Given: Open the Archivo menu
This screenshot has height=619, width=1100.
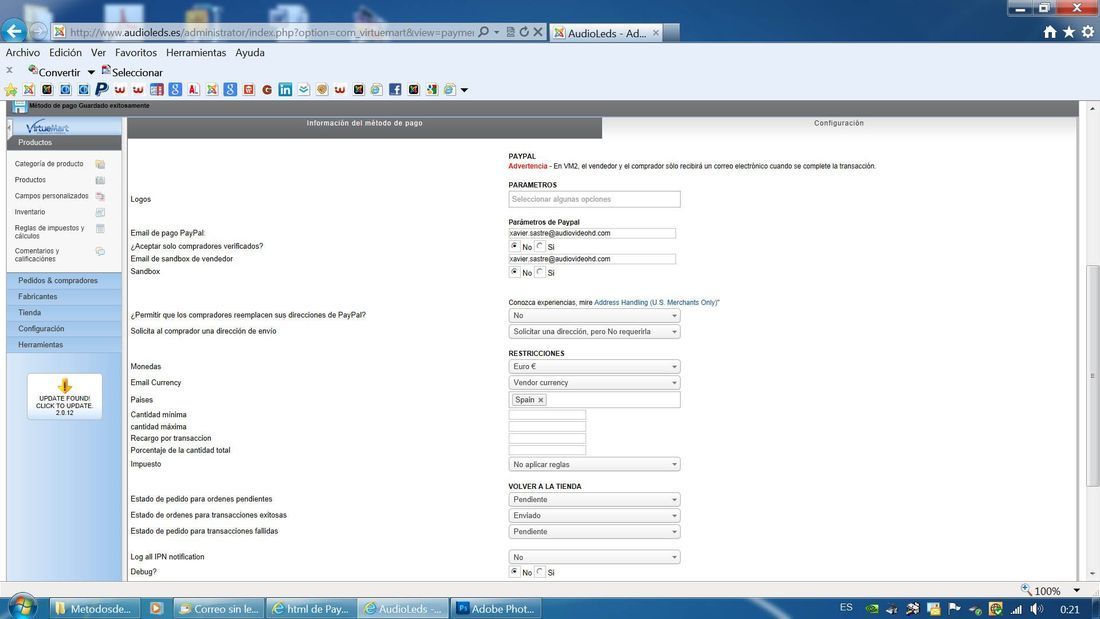Looking at the screenshot, I should click(x=22, y=53).
